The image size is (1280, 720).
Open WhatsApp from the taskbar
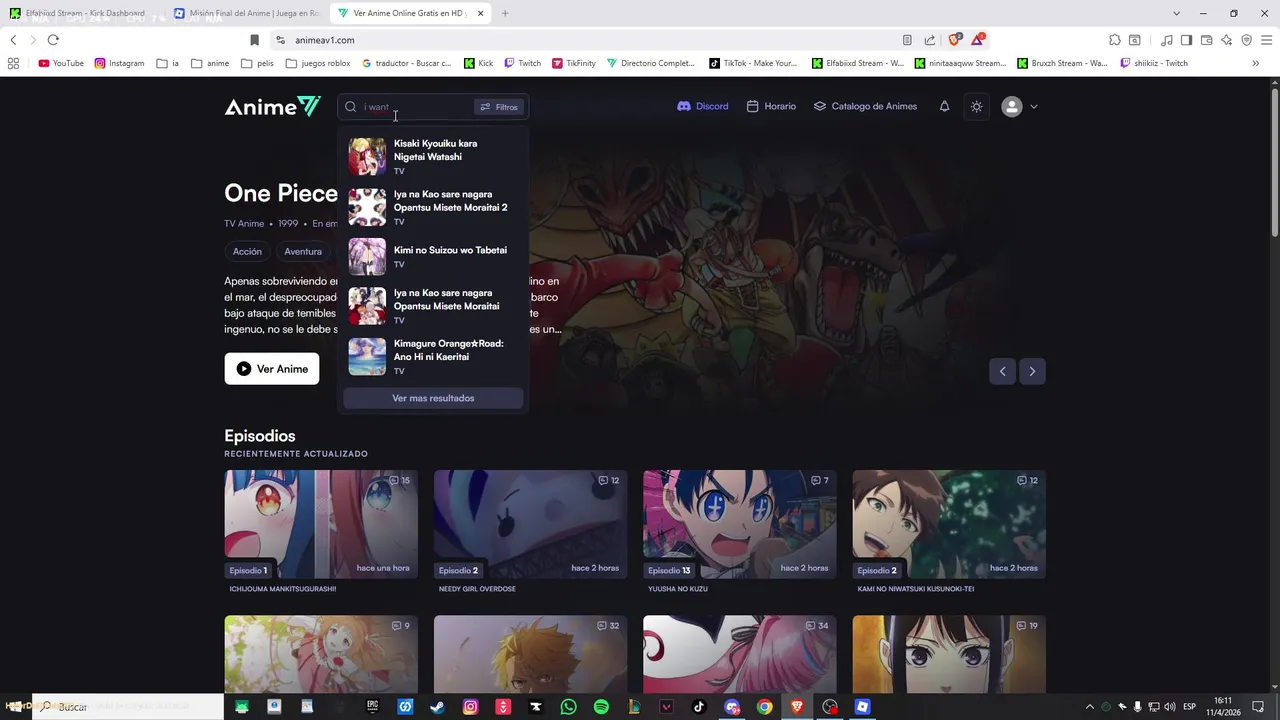pyautogui.click(x=568, y=707)
